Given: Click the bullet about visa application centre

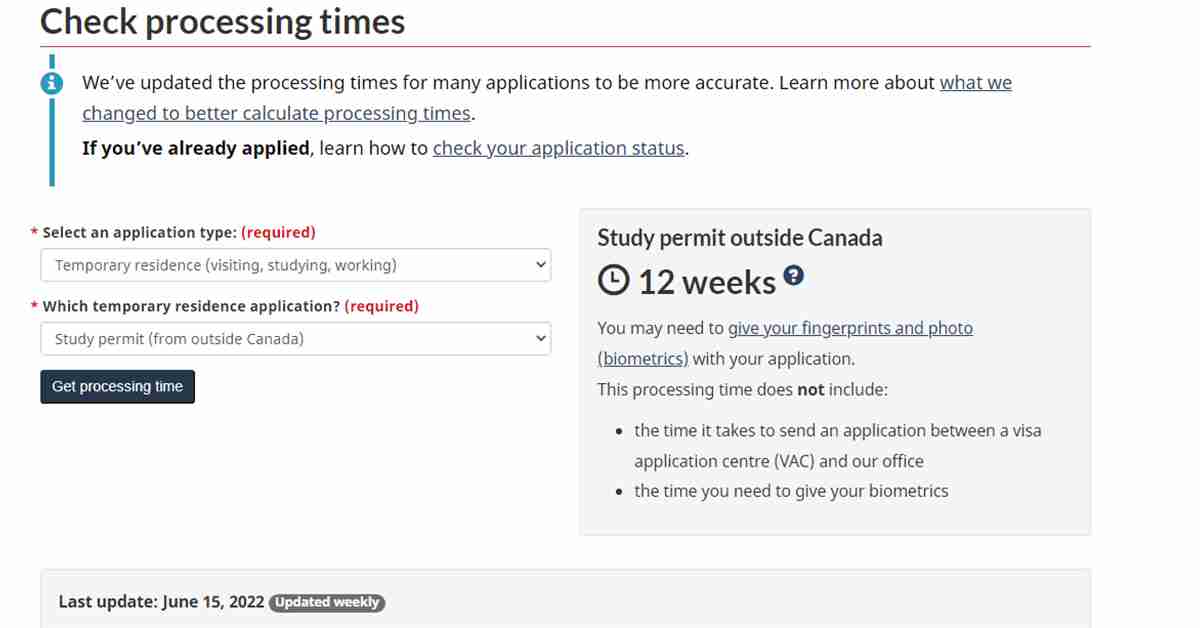Looking at the screenshot, I should pyautogui.click(x=838, y=446).
